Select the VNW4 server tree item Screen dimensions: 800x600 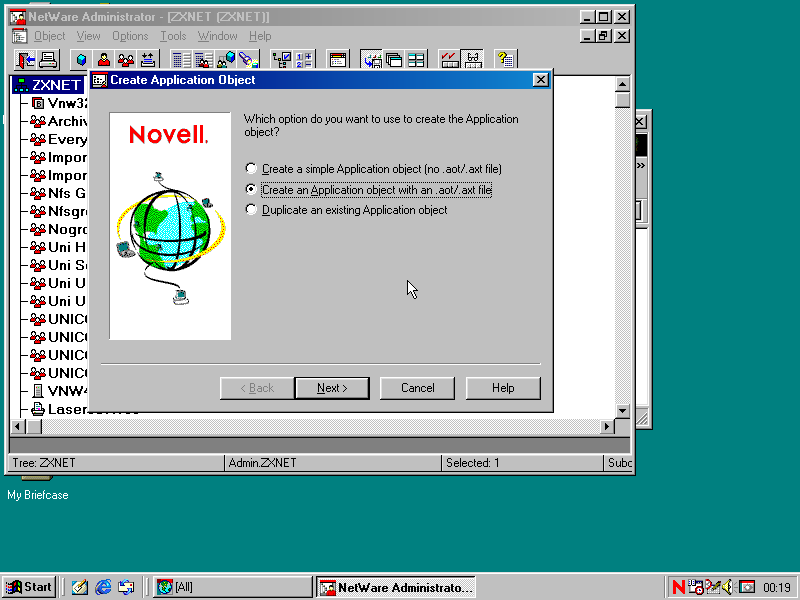point(59,391)
